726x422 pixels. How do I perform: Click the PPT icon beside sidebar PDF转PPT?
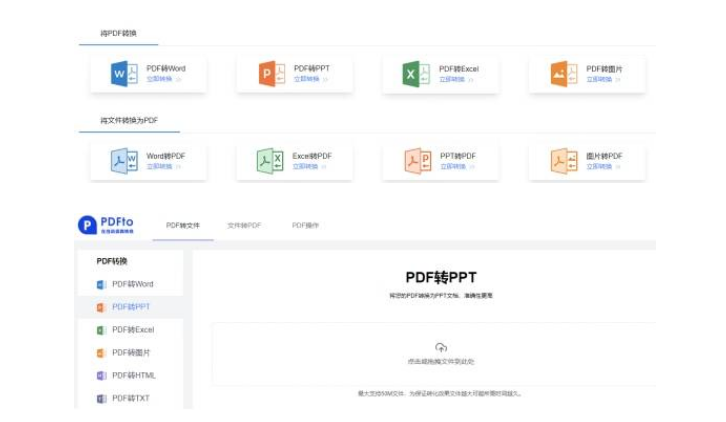101,307
